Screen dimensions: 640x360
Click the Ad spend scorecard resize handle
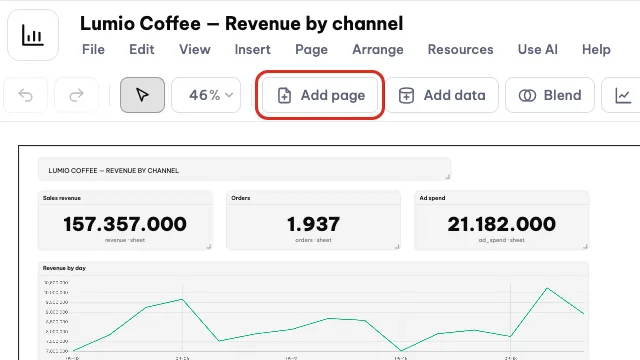[x=585, y=247]
